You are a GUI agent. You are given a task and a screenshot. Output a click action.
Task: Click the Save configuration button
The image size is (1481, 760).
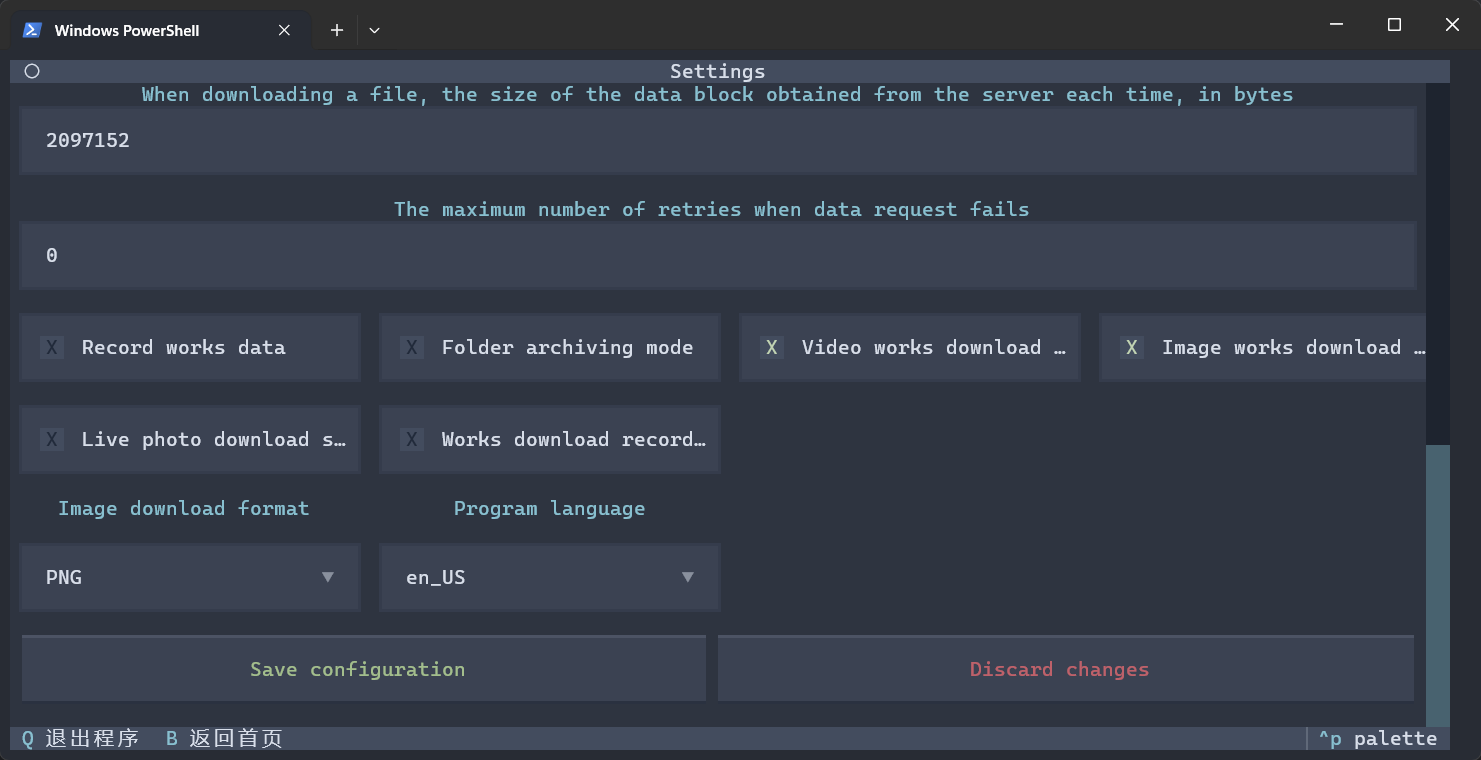click(x=358, y=669)
